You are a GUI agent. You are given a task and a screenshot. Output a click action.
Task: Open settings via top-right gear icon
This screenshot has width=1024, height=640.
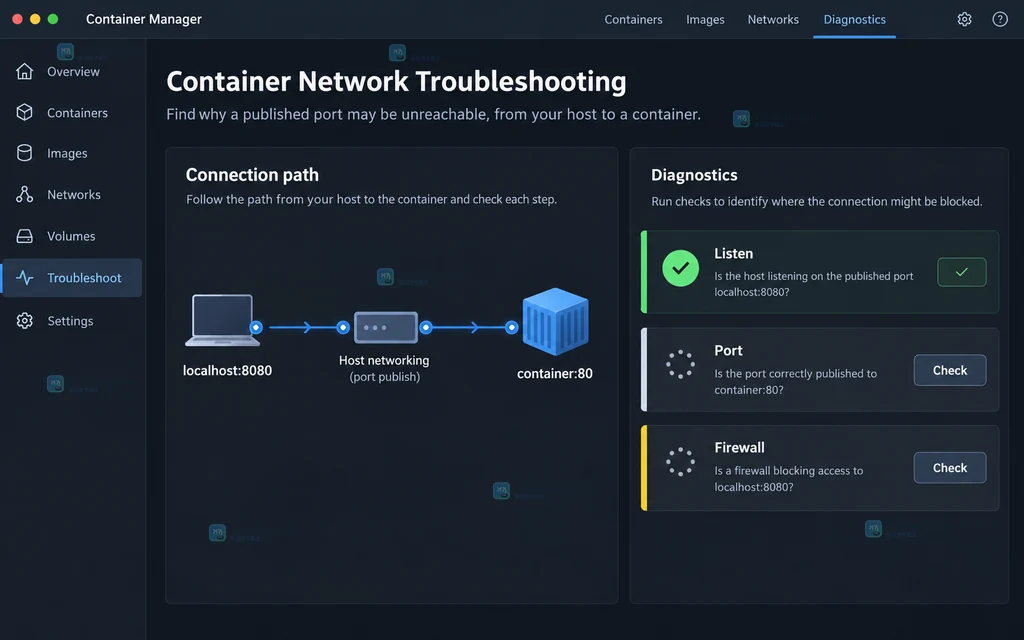[965, 20]
